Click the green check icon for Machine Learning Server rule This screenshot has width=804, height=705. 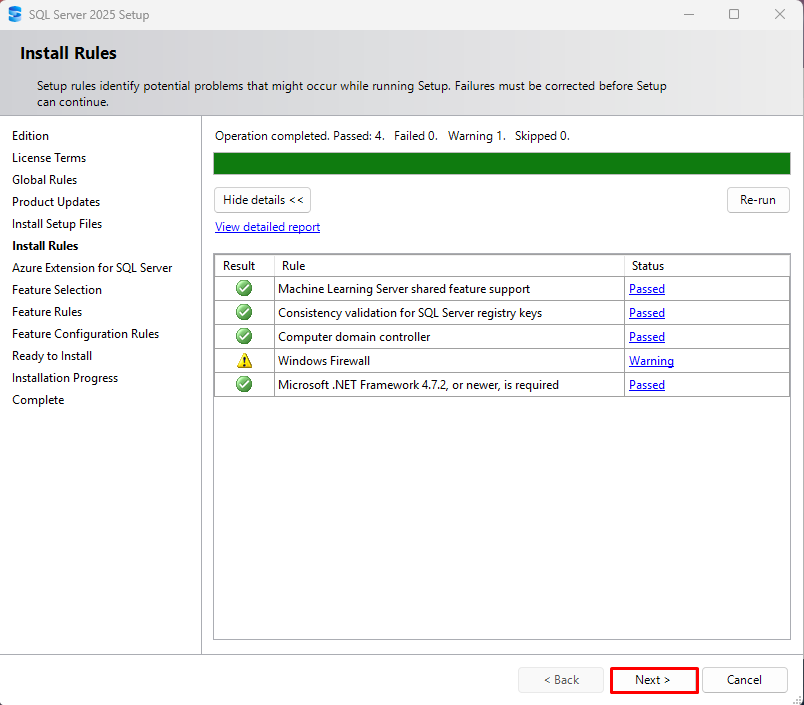(x=244, y=288)
